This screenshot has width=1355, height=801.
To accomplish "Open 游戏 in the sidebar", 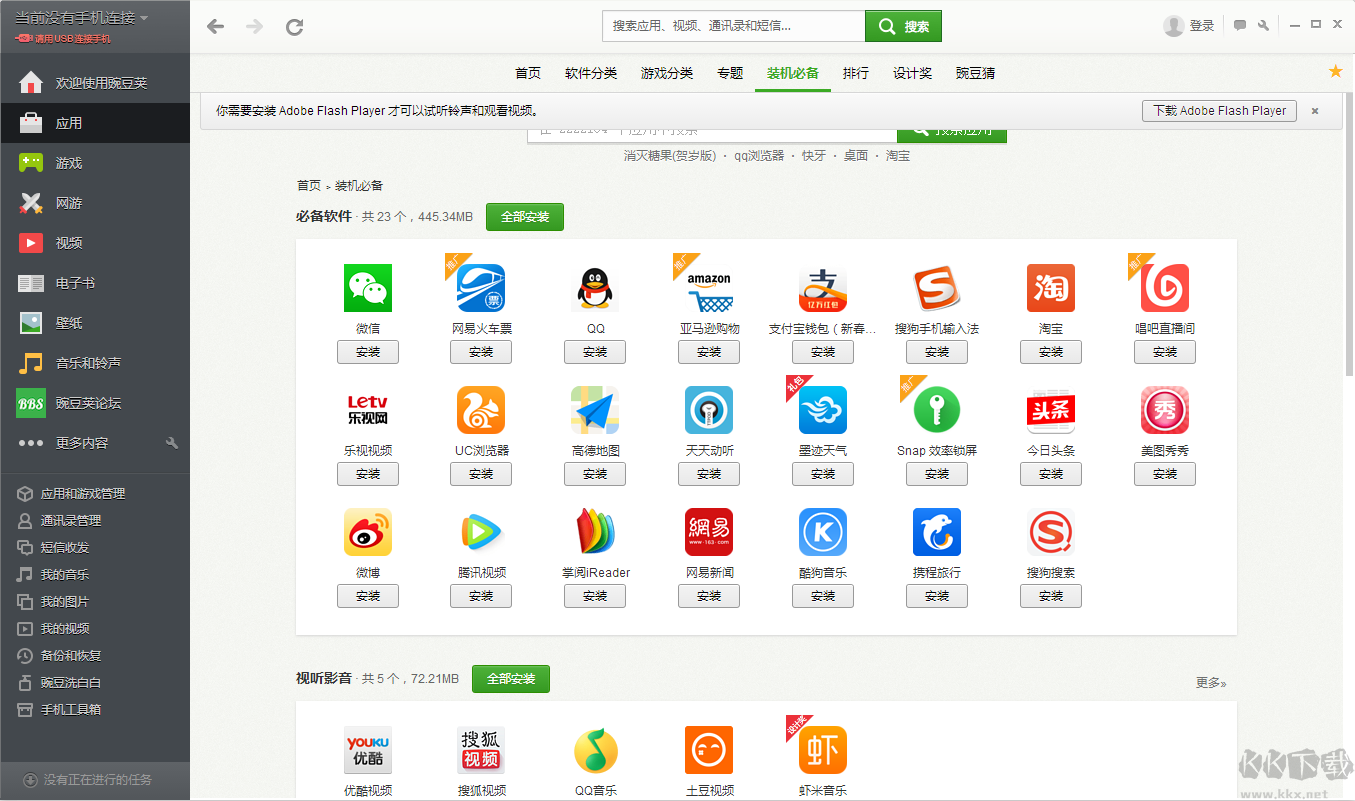I will tap(95, 163).
